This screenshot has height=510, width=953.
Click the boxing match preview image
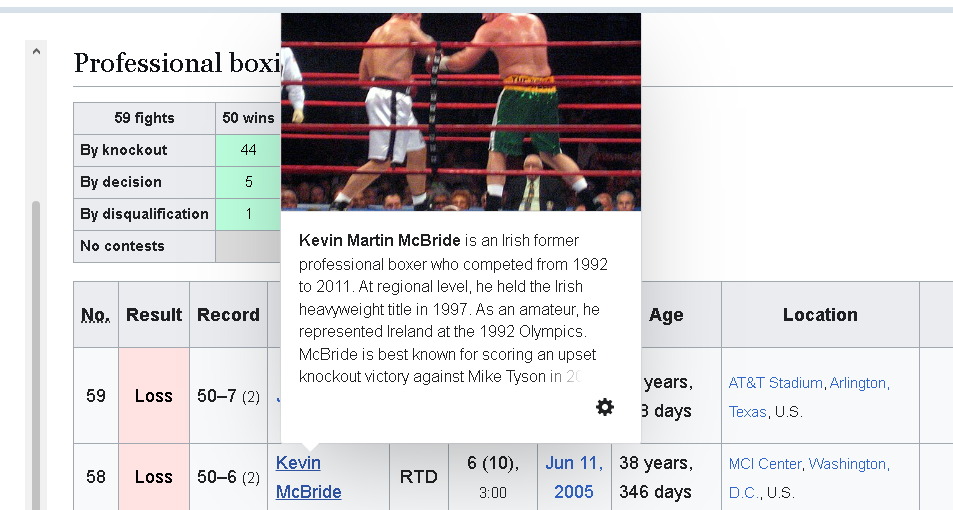point(461,112)
